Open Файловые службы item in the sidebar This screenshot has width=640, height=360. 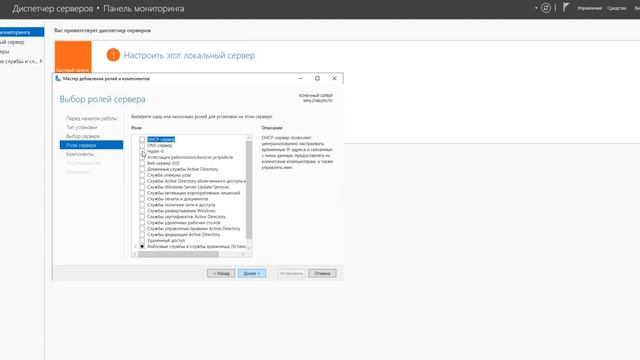[x=19, y=61]
